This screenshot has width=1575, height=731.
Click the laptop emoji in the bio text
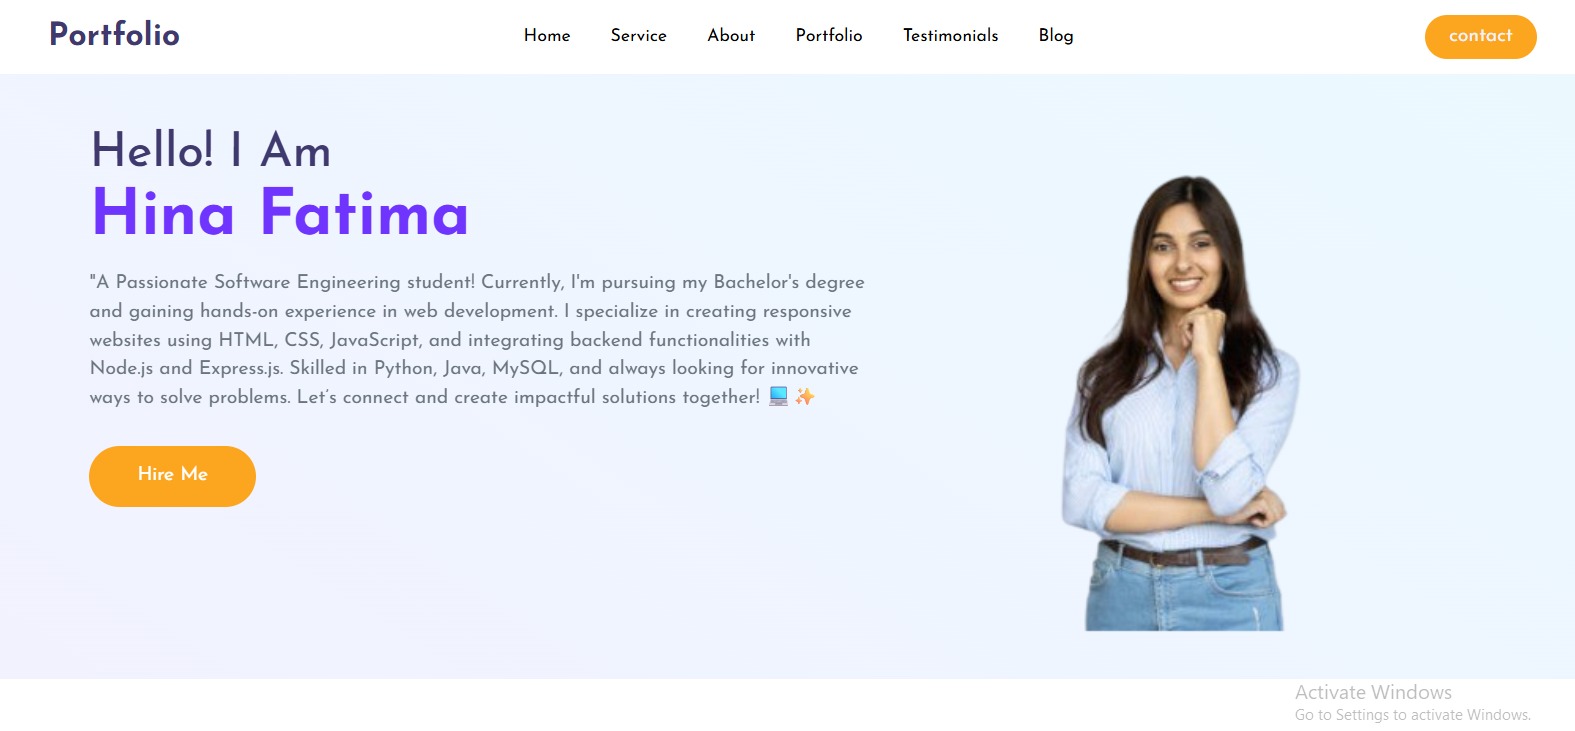(779, 396)
